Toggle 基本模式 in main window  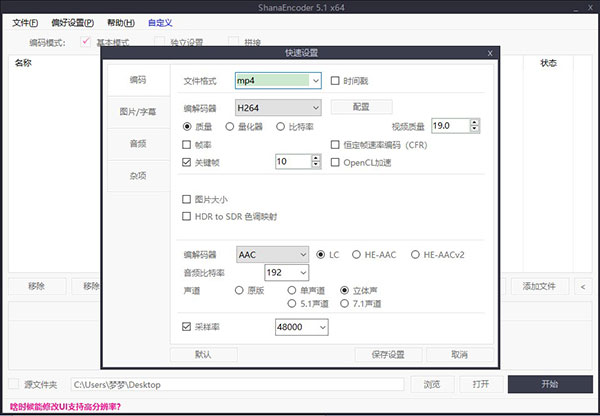[x=85, y=41]
